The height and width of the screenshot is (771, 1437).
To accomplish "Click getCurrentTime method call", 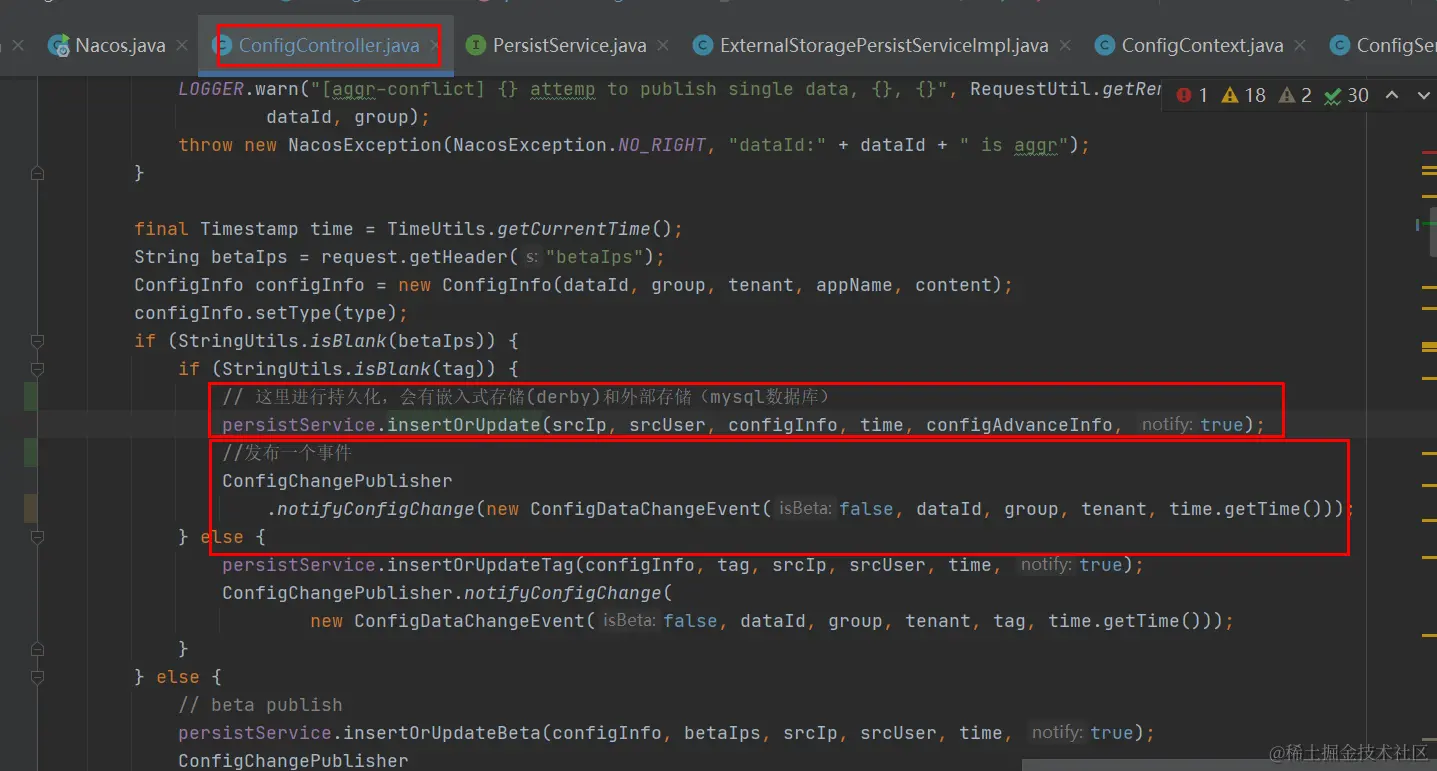I will 574,229.
